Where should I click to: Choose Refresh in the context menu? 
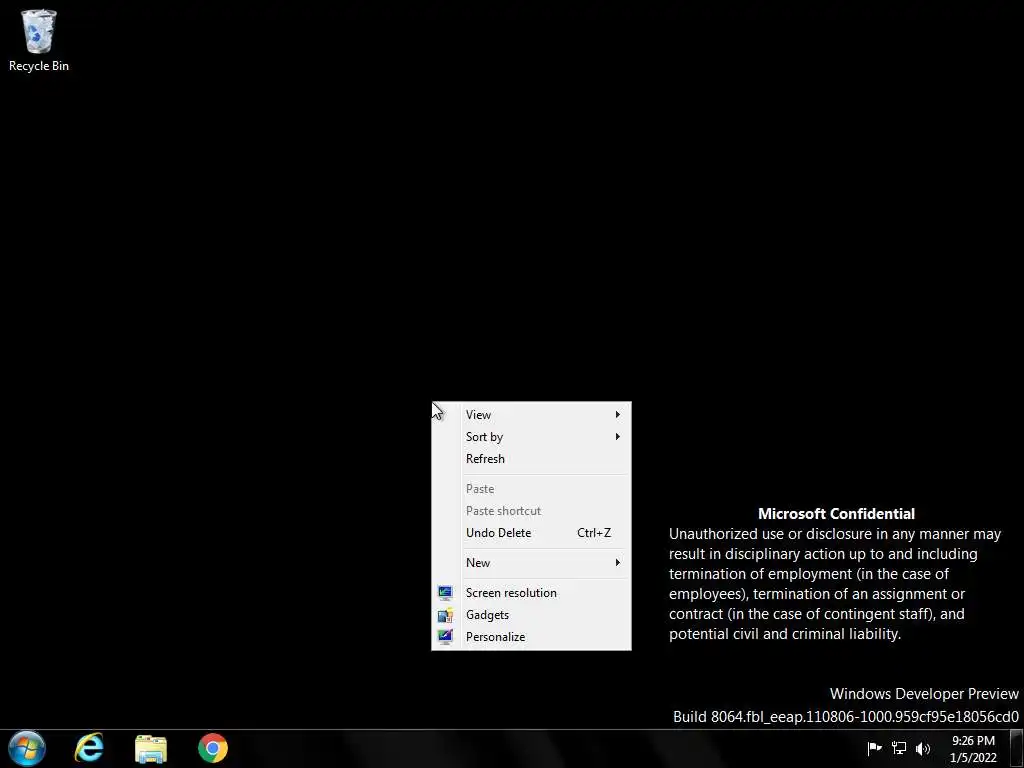click(531, 458)
